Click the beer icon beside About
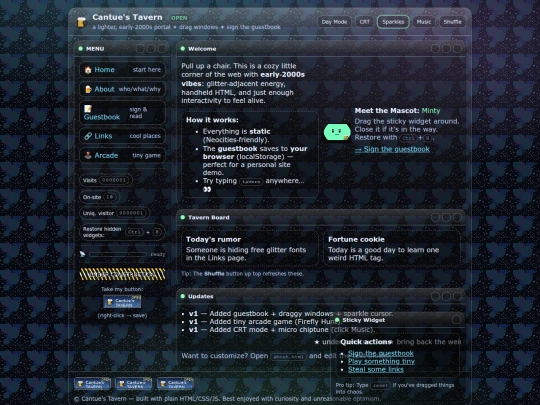 click(88, 89)
